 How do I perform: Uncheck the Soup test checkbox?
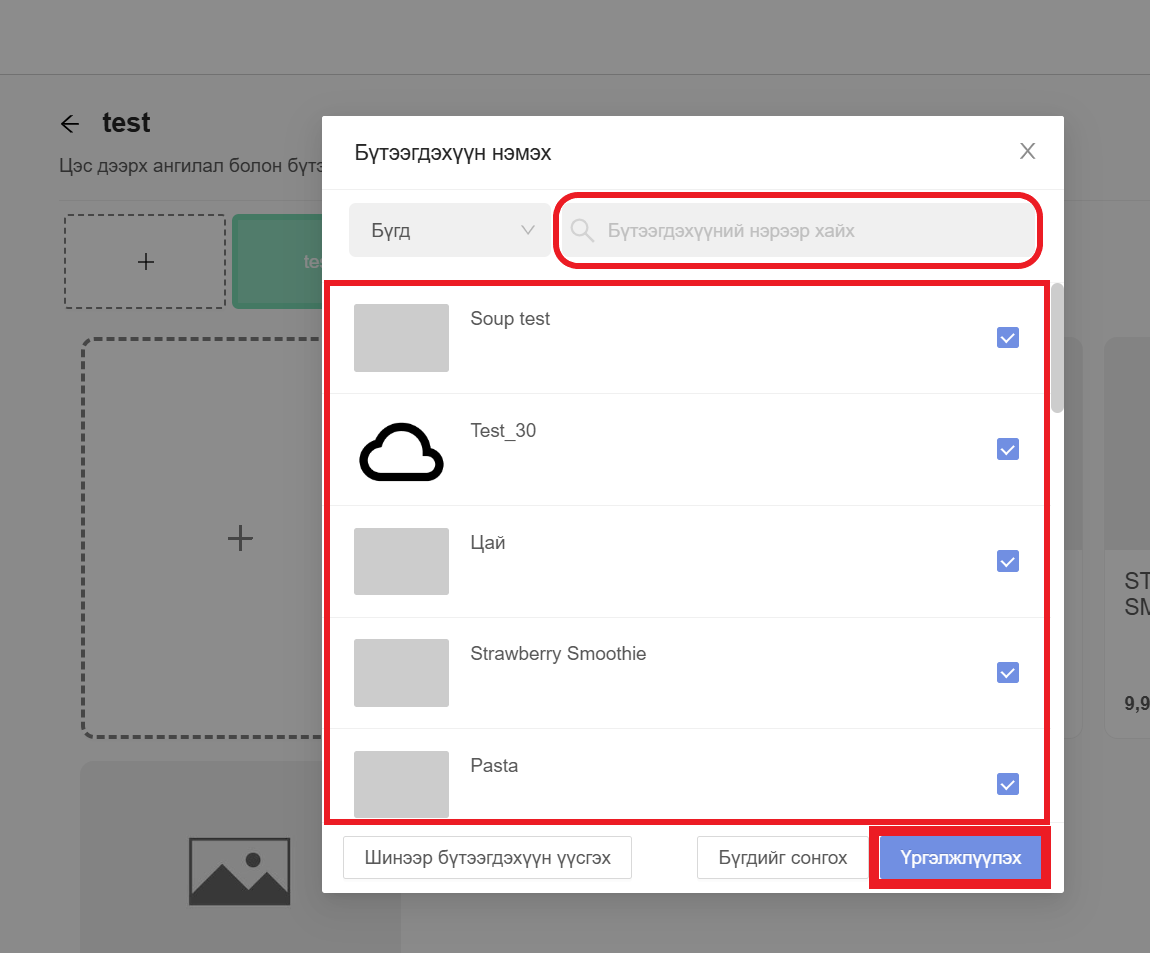(1008, 338)
